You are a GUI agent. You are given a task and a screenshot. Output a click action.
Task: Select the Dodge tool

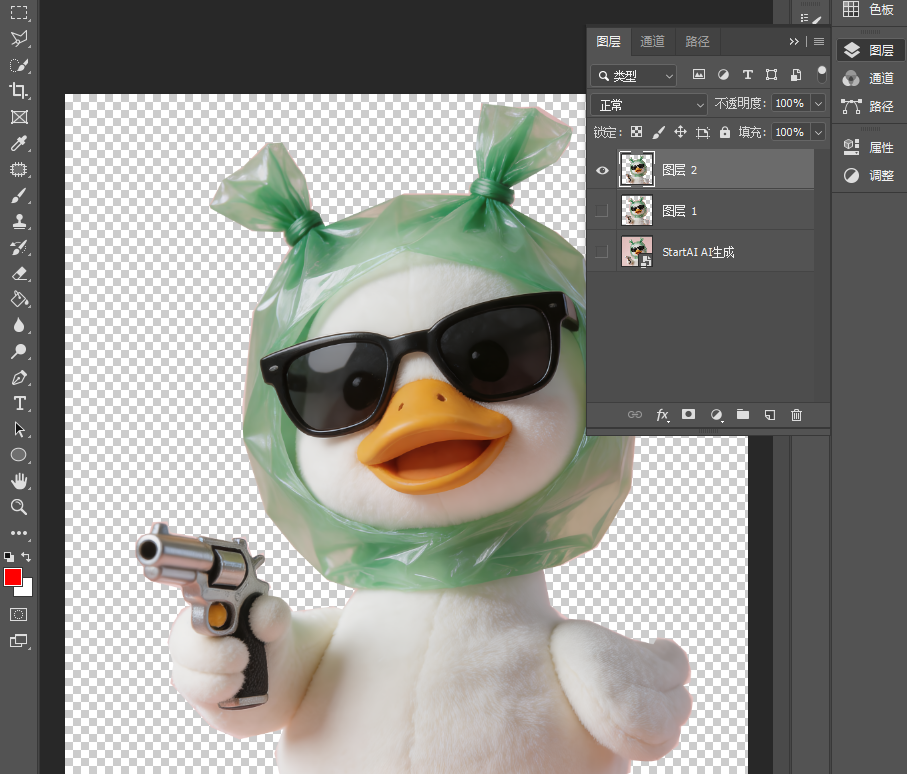[19, 351]
